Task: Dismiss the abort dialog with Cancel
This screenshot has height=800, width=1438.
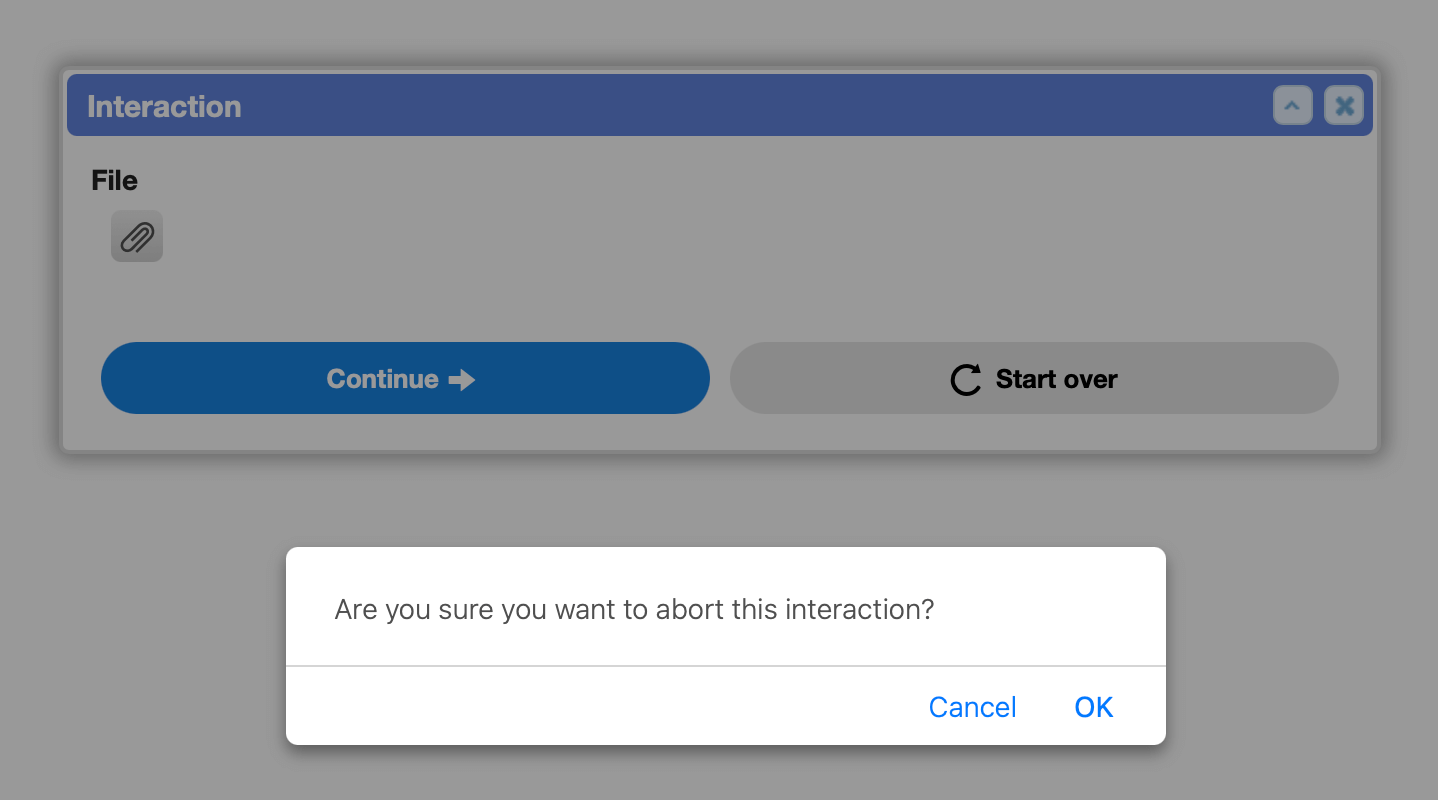Action: 972,707
